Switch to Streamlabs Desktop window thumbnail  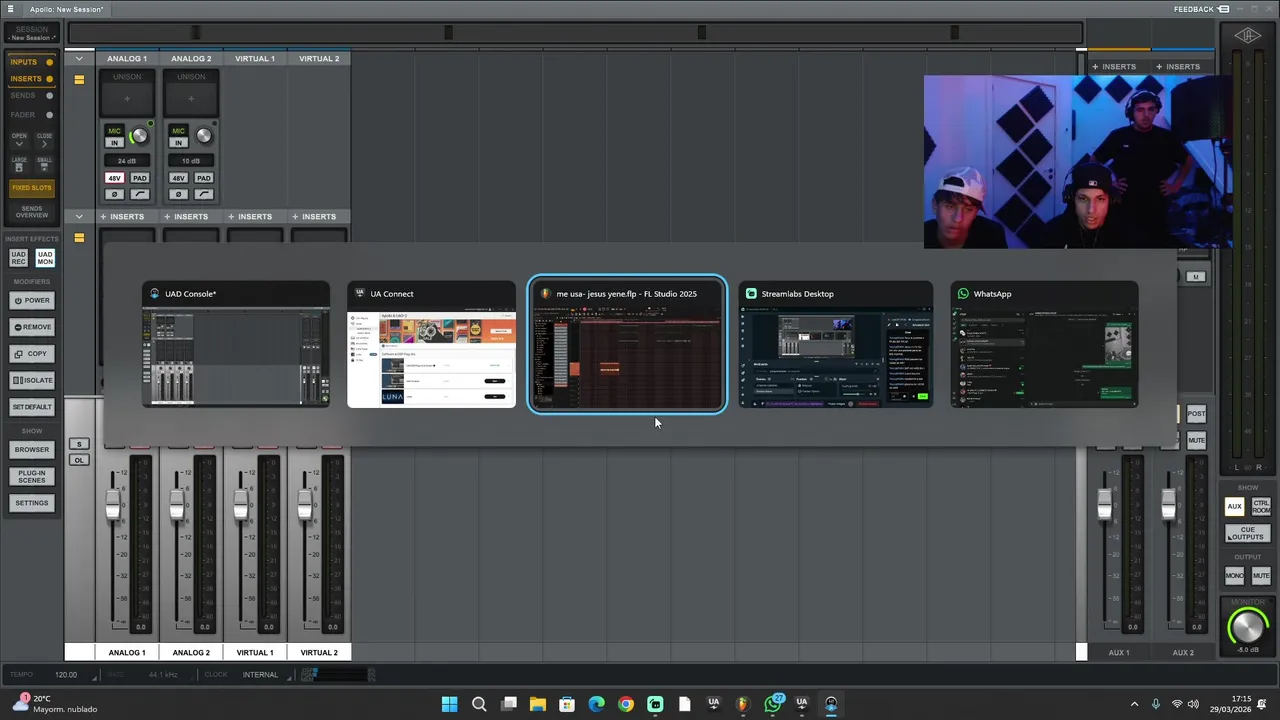(836, 345)
